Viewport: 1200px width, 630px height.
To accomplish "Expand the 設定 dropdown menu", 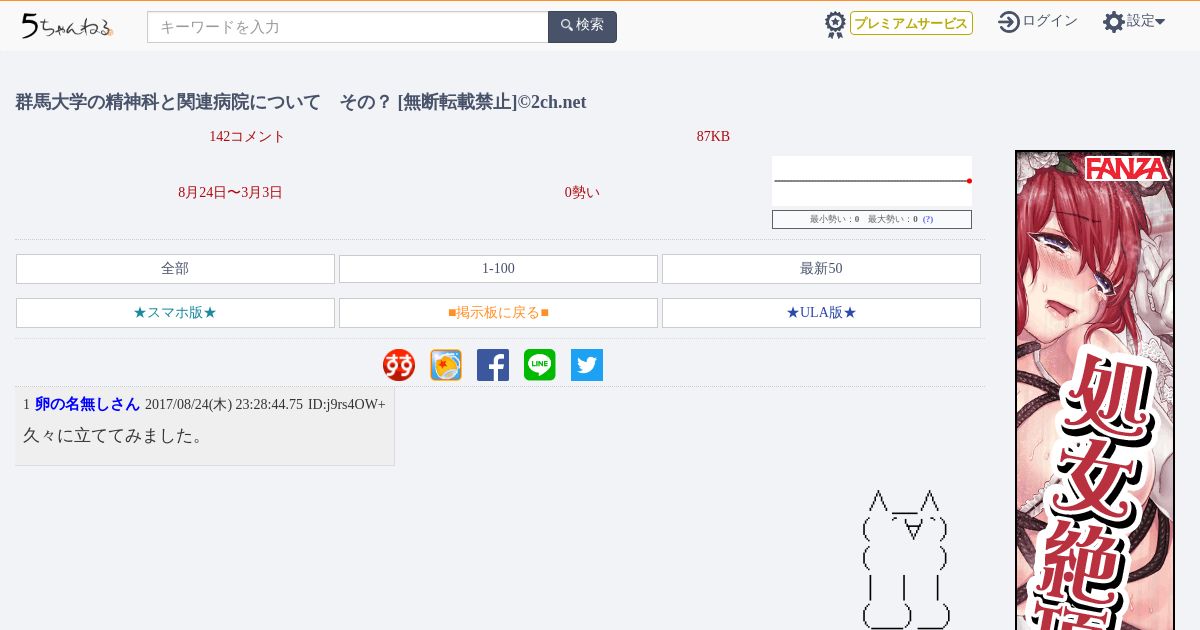I will [x=1146, y=21].
